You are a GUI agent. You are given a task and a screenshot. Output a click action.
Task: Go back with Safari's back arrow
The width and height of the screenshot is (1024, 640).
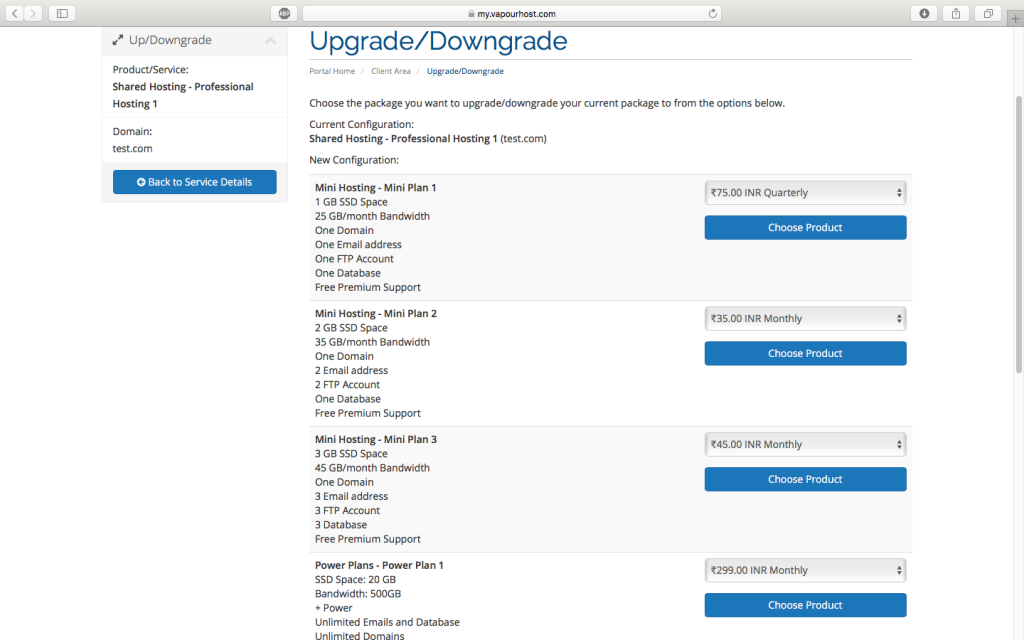pos(14,13)
